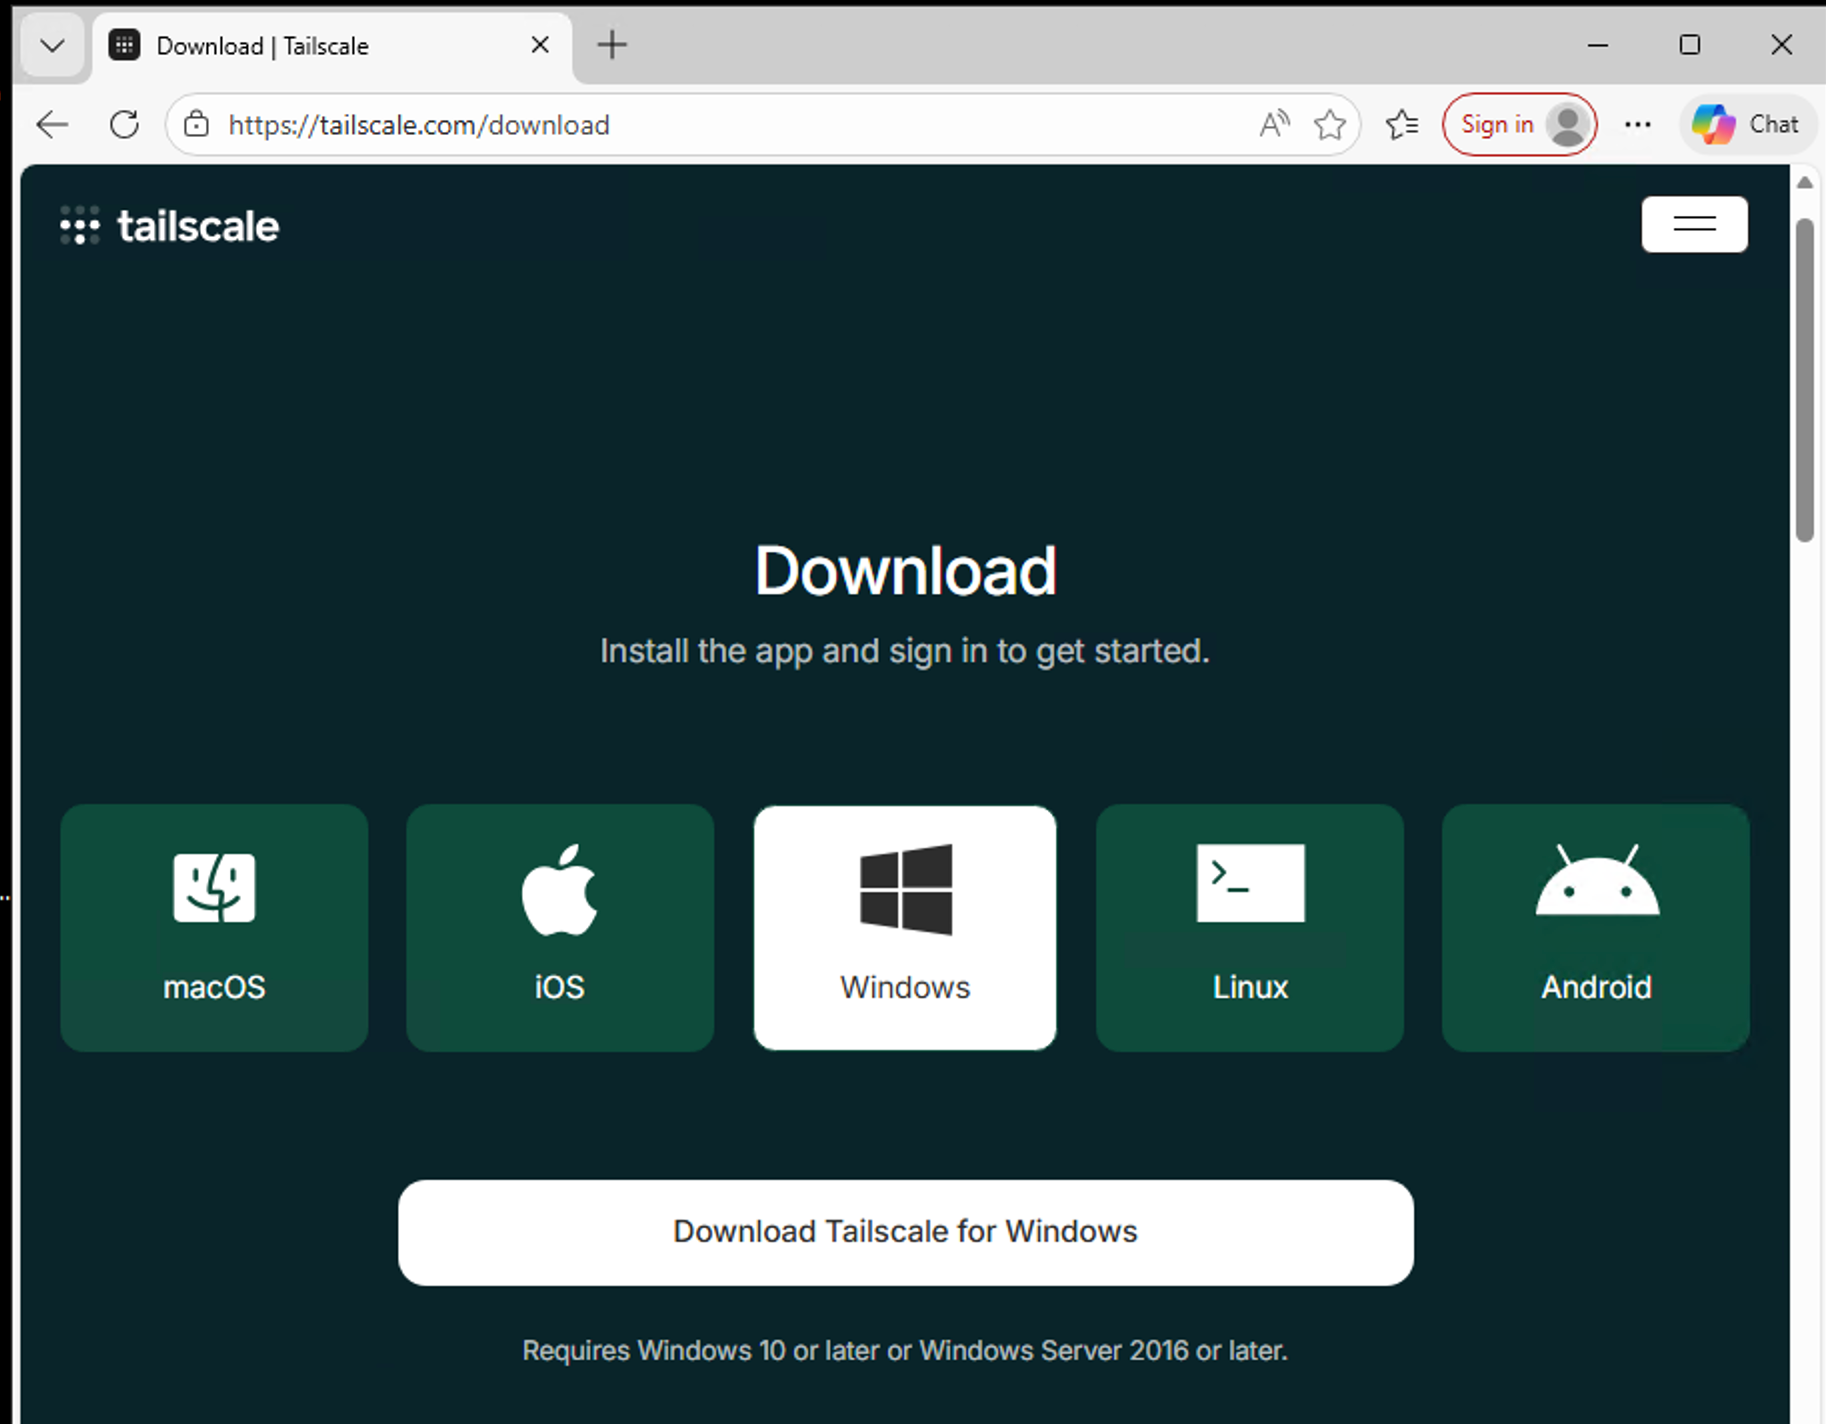
Task: Select the Windows download card
Action: tap(904, 928)
